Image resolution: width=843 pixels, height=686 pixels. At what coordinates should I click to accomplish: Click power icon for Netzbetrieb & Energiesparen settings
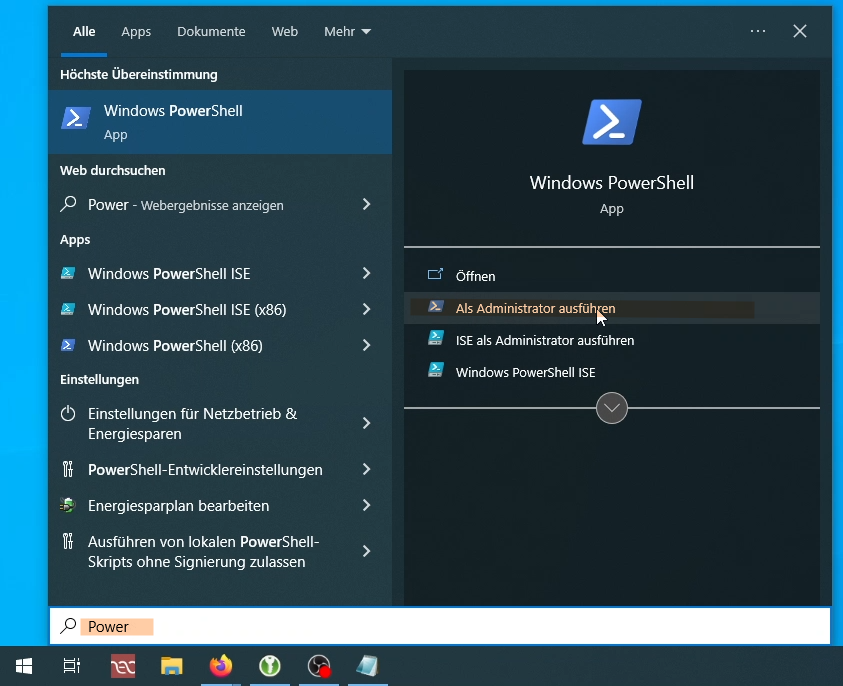point(68,413)
